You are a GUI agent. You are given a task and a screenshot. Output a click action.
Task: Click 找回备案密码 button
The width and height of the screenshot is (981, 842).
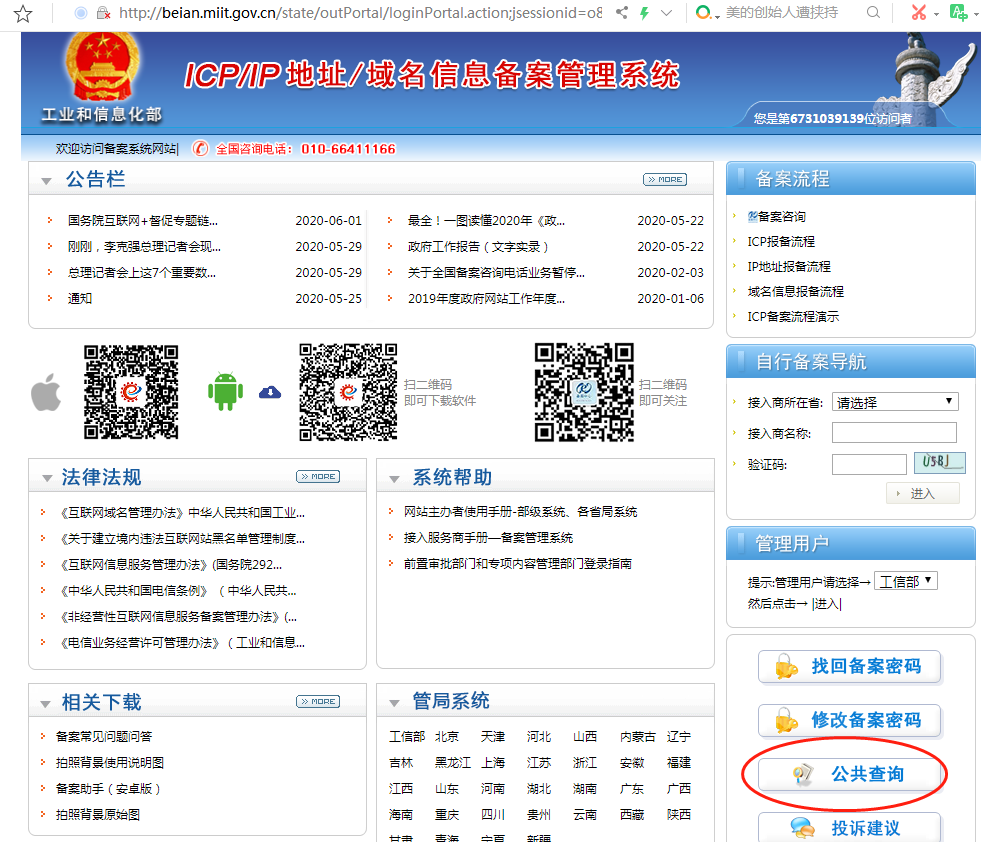849,667
